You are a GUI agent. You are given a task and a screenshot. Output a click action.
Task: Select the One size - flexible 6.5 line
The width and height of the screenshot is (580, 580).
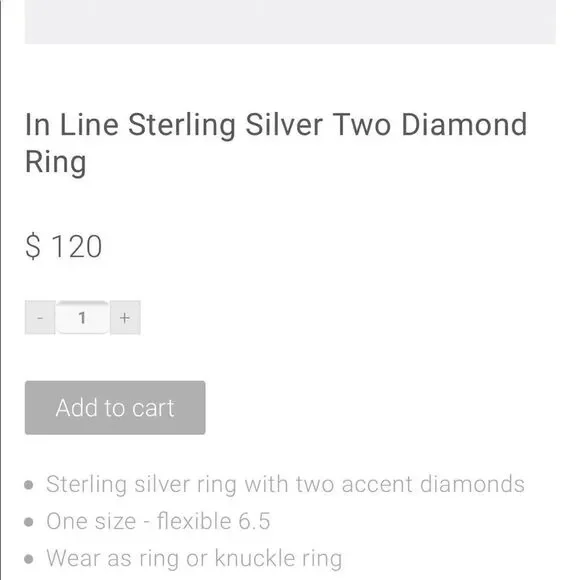pyautogui.click(x=158, y=521)
